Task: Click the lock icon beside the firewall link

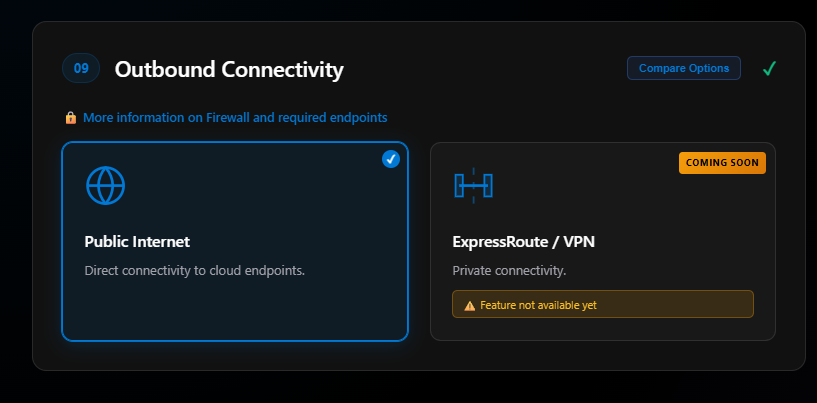Action: point(71,118)
